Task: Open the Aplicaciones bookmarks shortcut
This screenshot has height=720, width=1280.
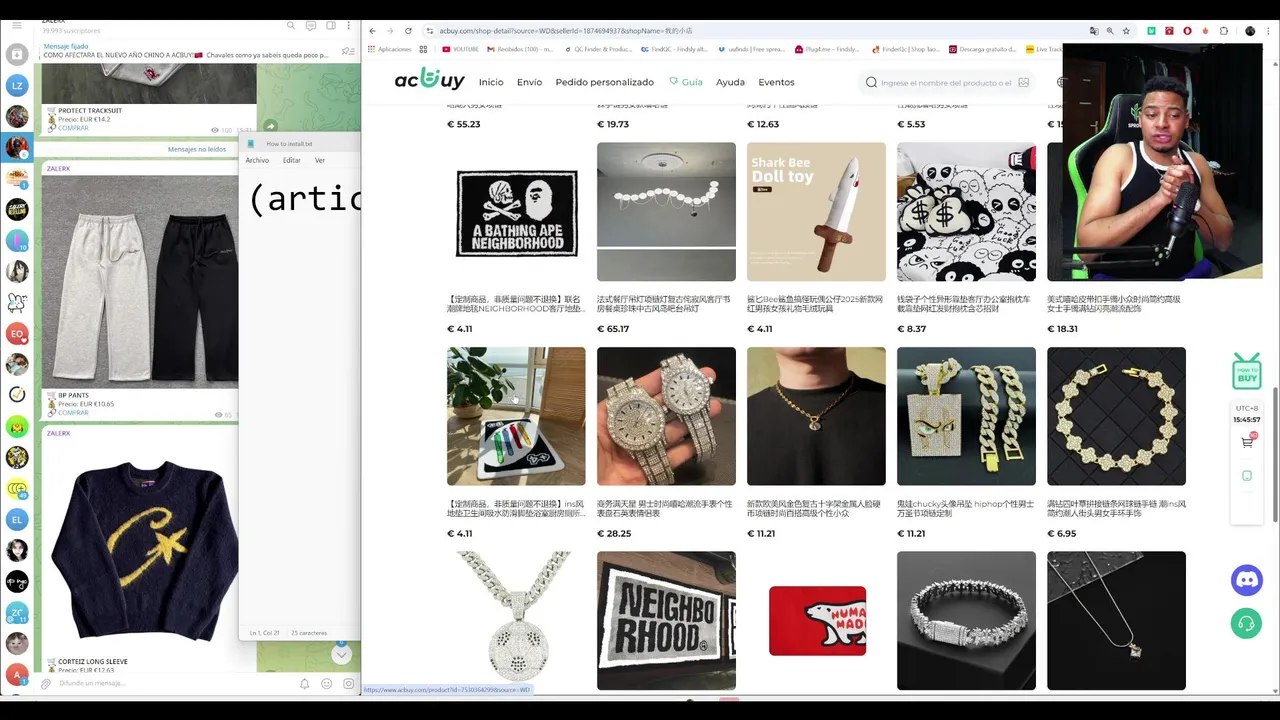Action: pos(389,49)
